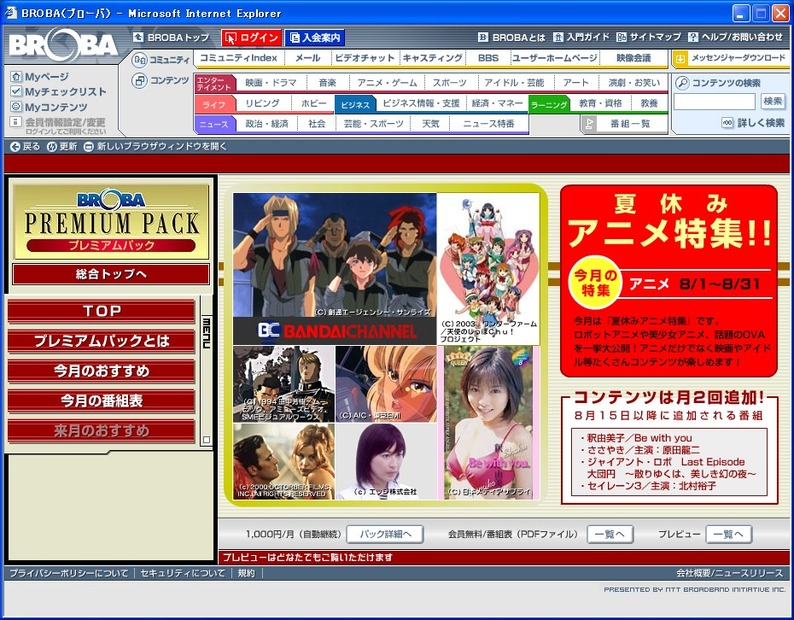This screenshot has width=794, height=620.
Task: Open Myページ
Action: 40,76
